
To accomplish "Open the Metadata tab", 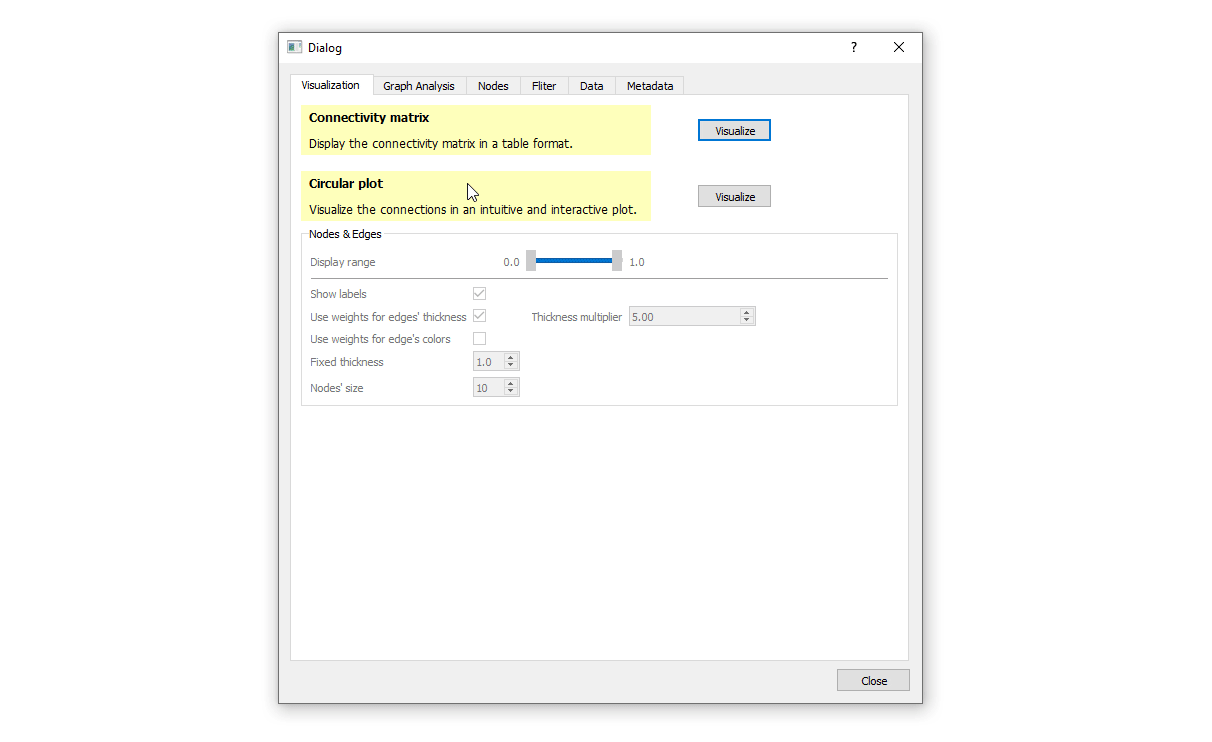I will click(649, 86).
